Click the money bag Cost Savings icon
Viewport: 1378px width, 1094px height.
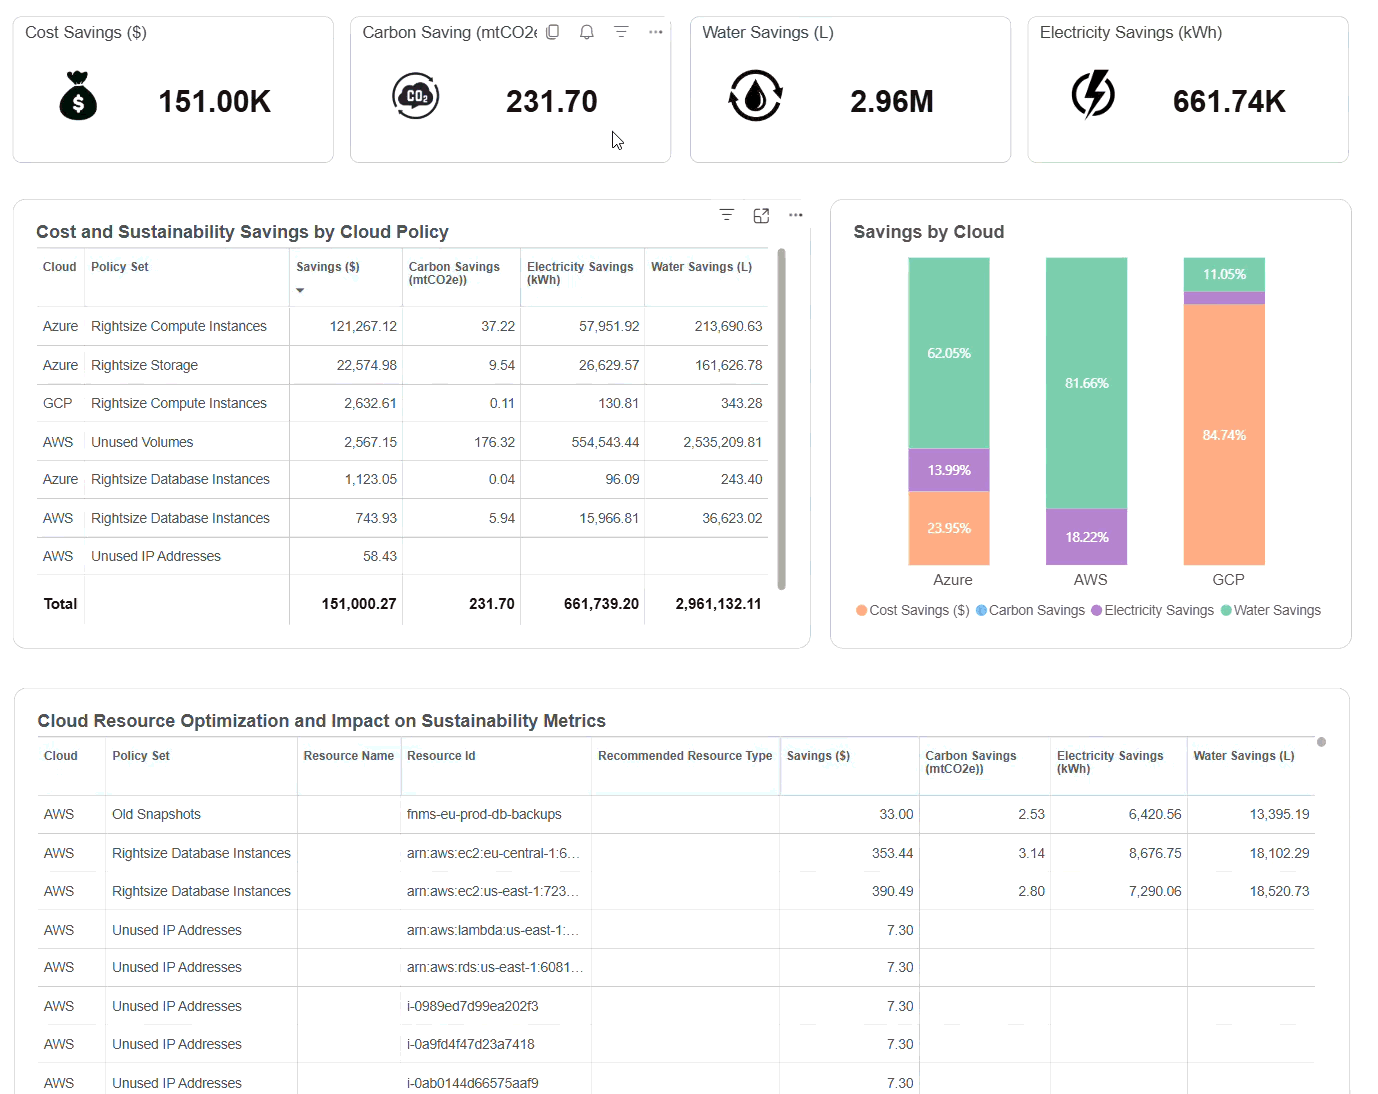click(x=78, y=96)
